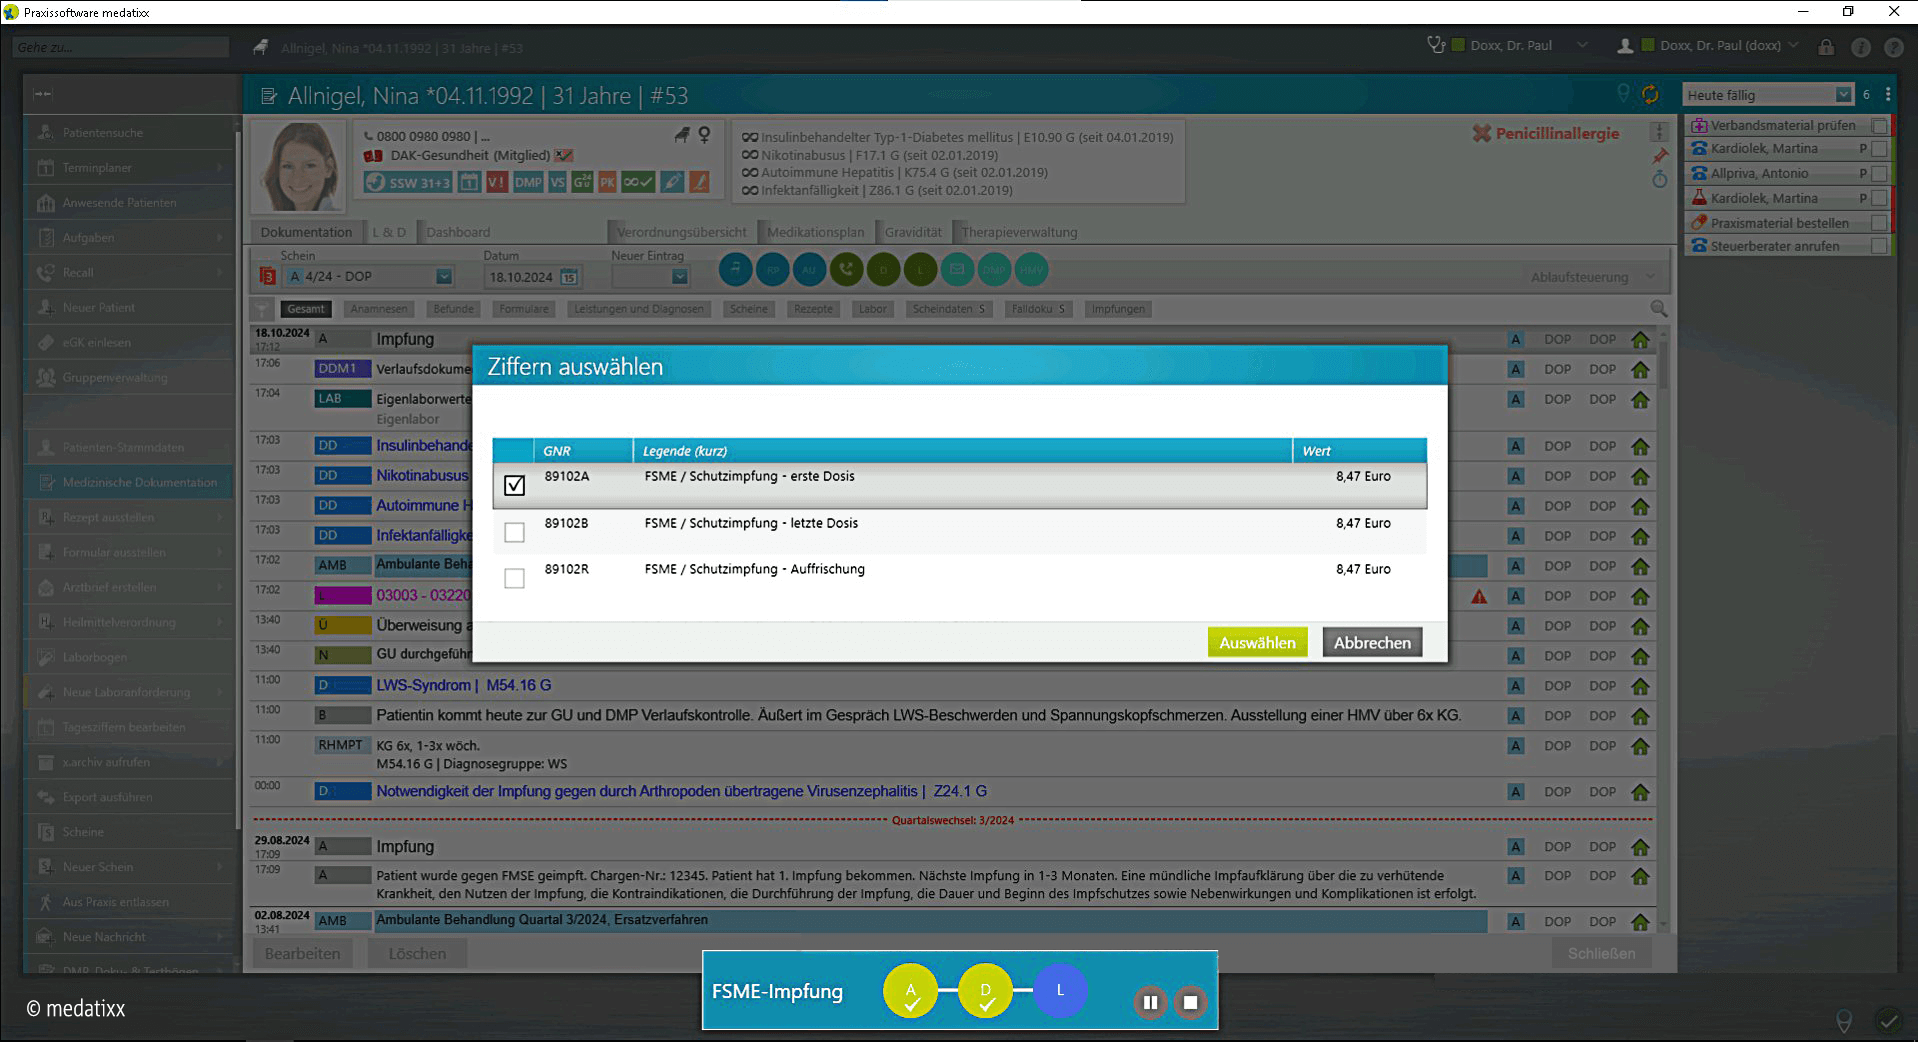Click the yellow A workflow step circle
Image resolution: width=1918 pixels, height=1042 pixels.
910,990
